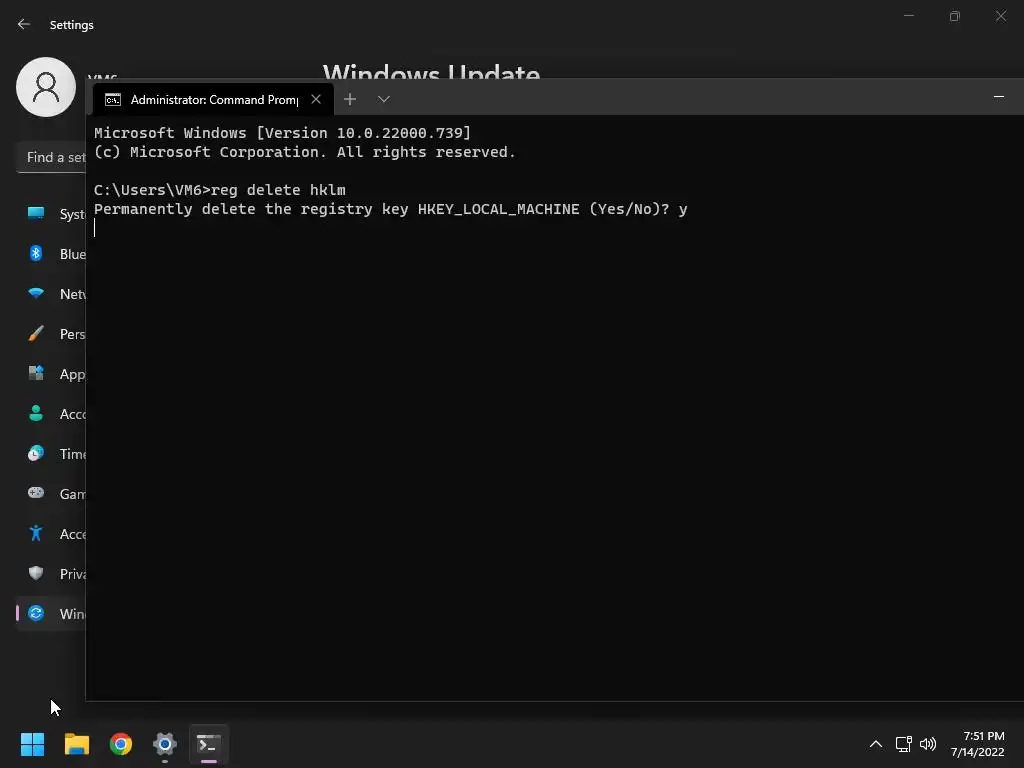Minimize the Terminal window
1024x768 pixels.
pos(999,97)
